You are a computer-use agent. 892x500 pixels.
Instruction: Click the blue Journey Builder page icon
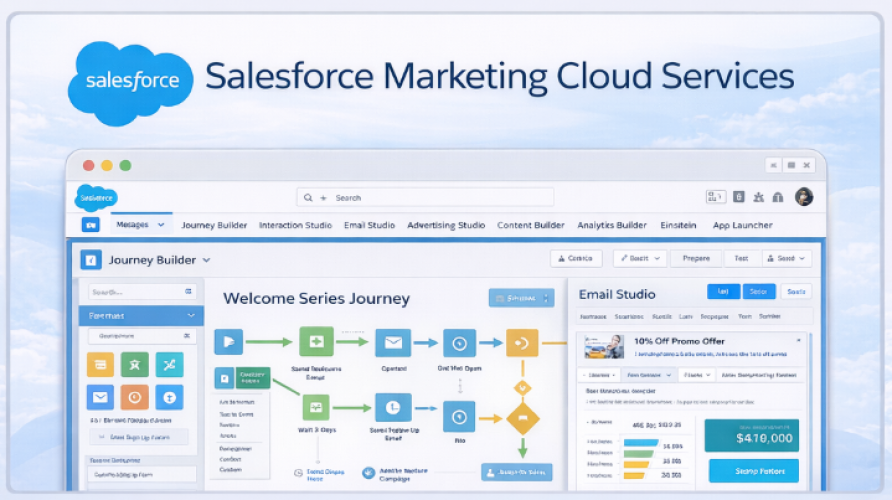pyautogui.click(x=91, y=260)
